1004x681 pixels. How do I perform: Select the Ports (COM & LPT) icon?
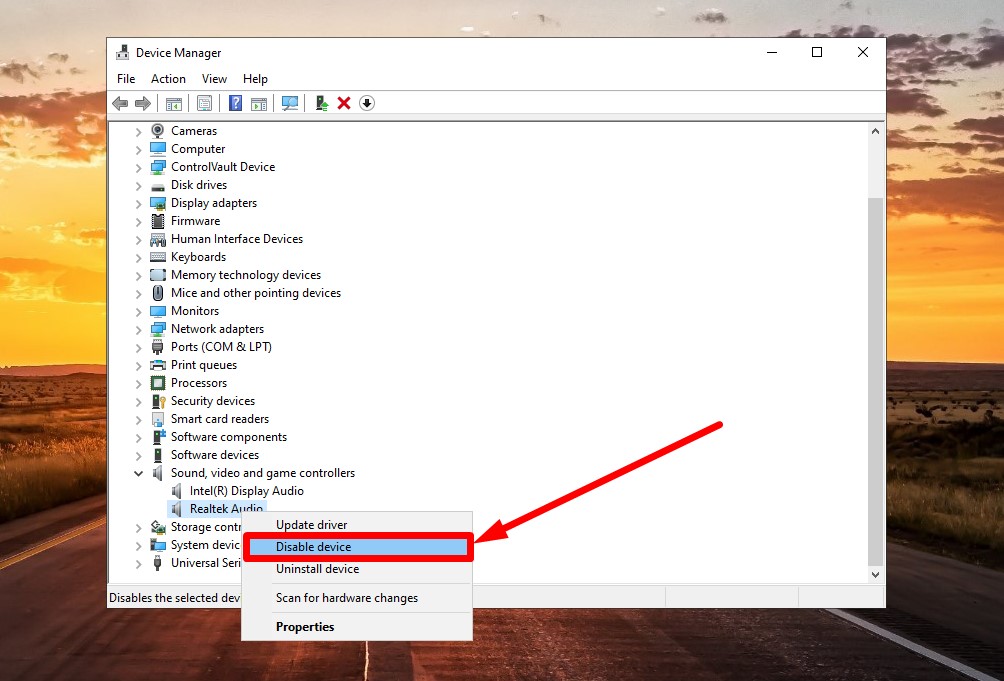158,347
